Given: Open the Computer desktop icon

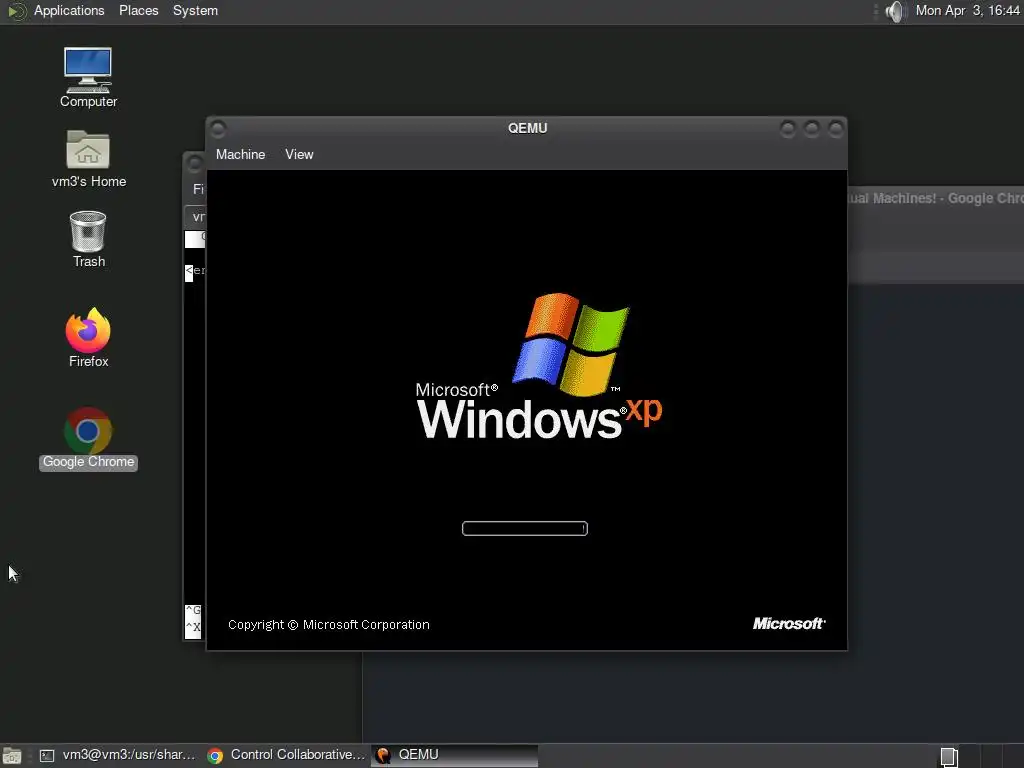Looking at the screenshot, I should tap(88, 77).
